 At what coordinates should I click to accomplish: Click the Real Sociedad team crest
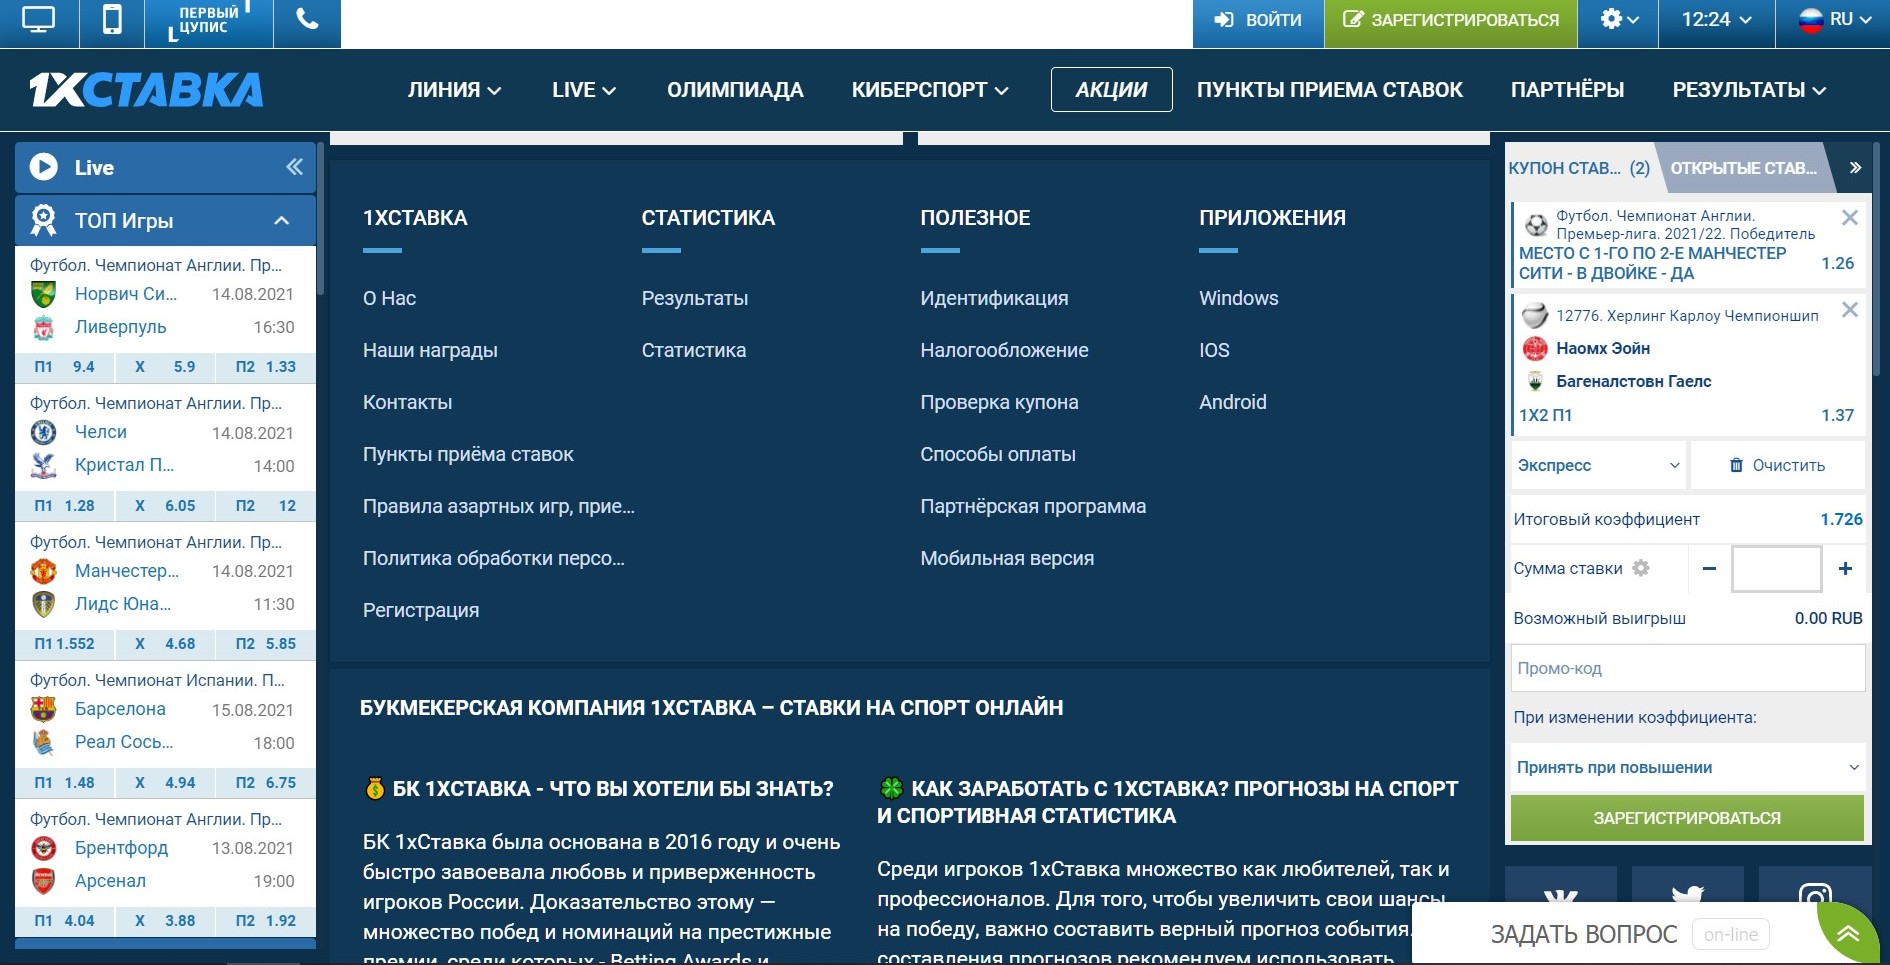(43, 742)
